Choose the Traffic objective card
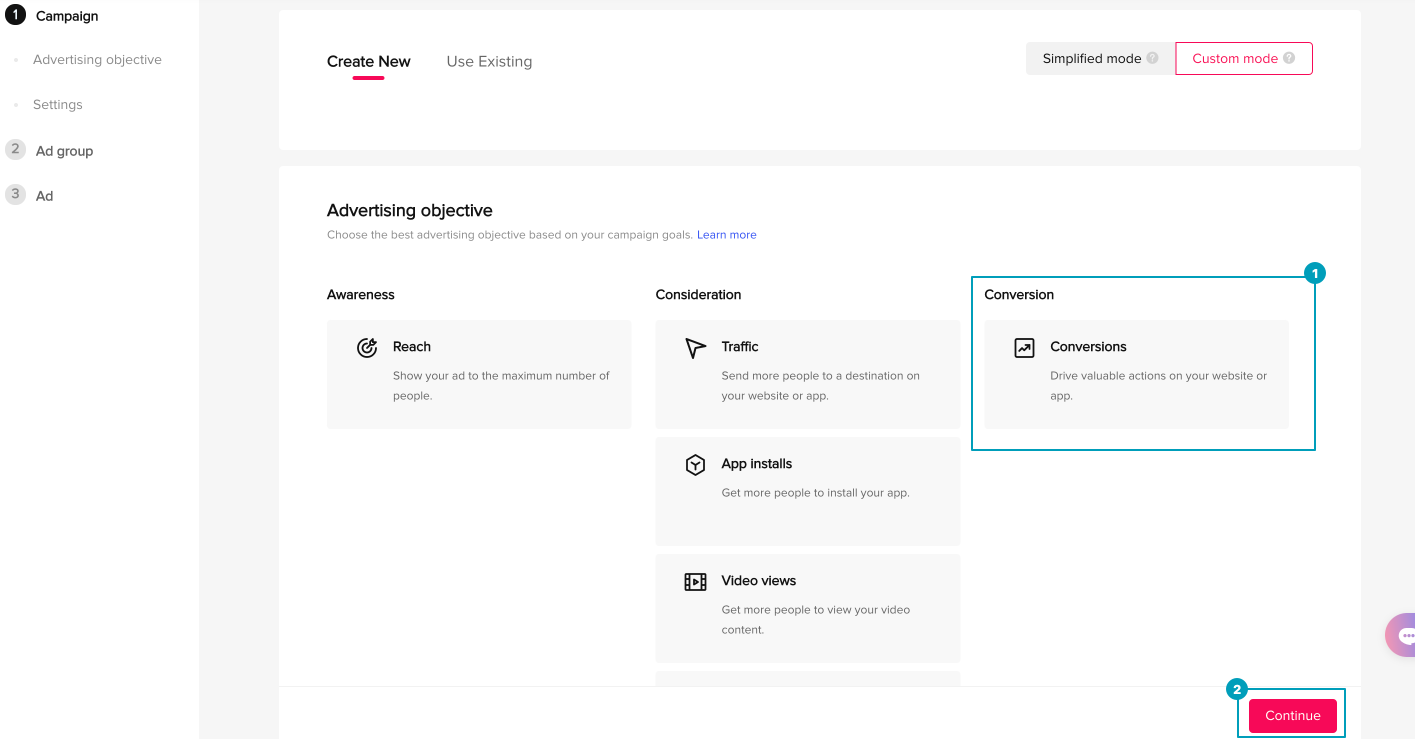This screenshot has width=1415, height=739. (x=808, y=374)
